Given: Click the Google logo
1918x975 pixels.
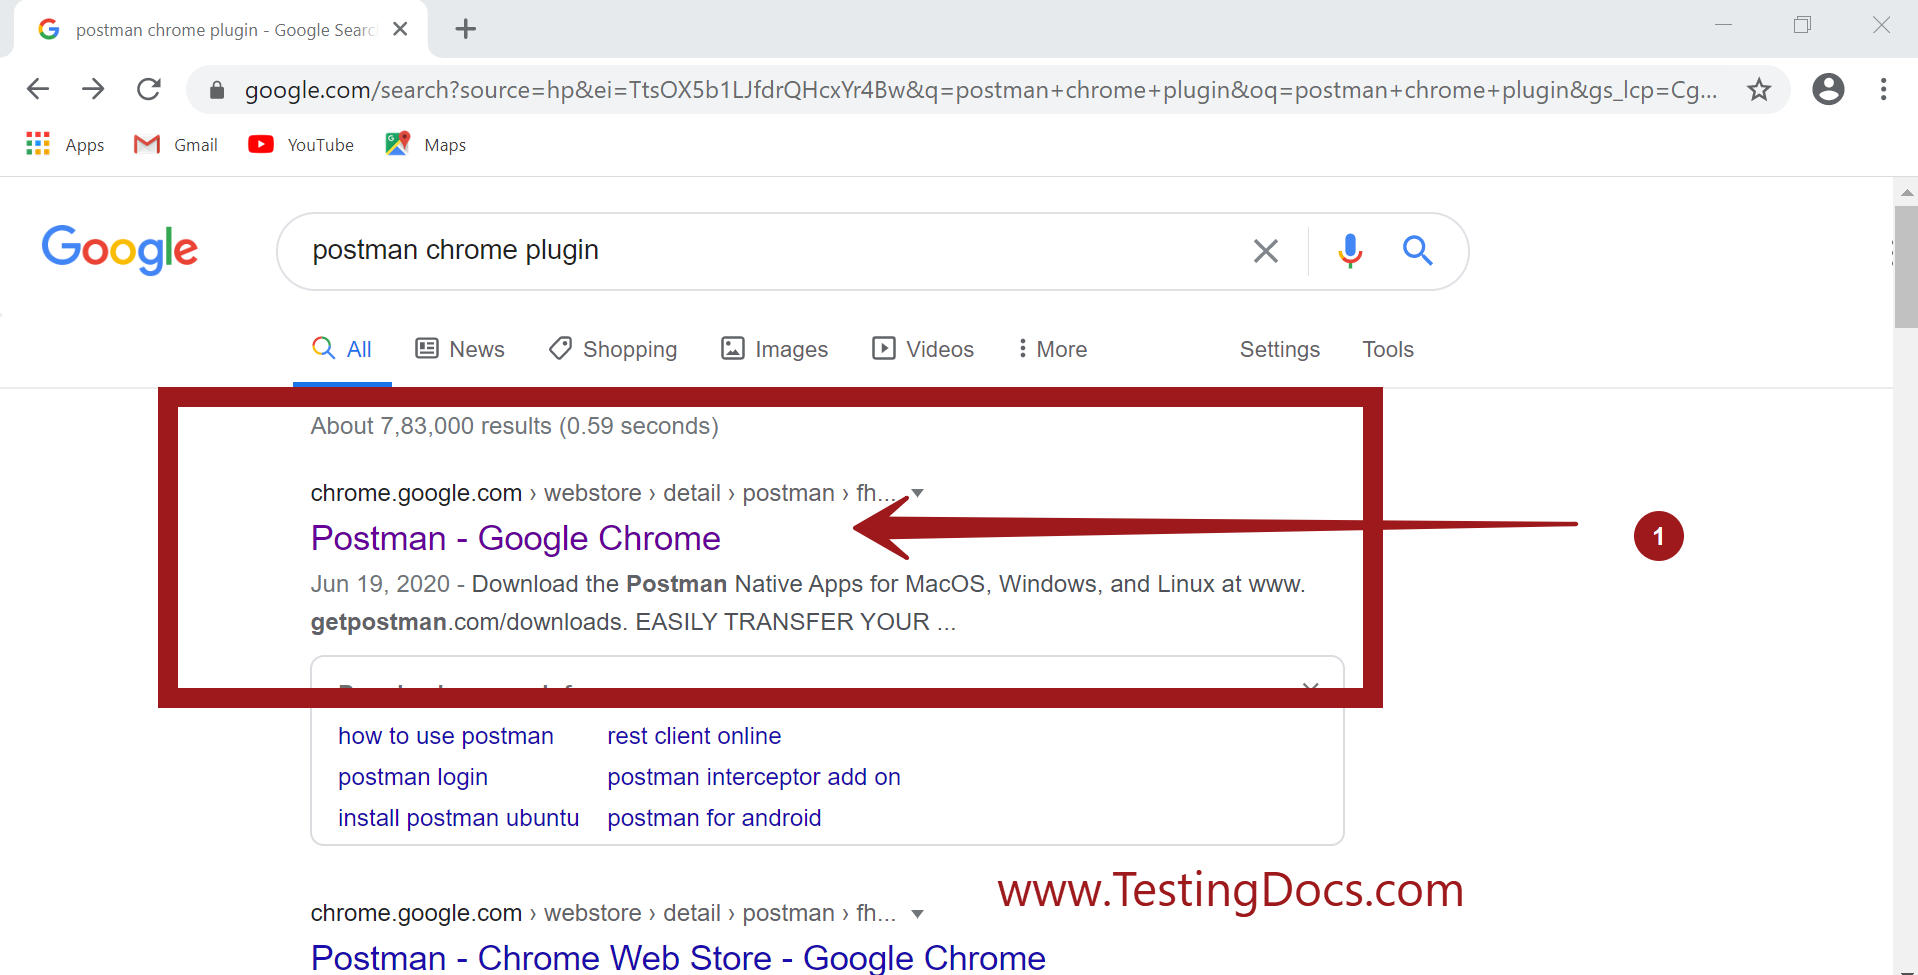Looking at the screenshot, I should tap(120, 249).
